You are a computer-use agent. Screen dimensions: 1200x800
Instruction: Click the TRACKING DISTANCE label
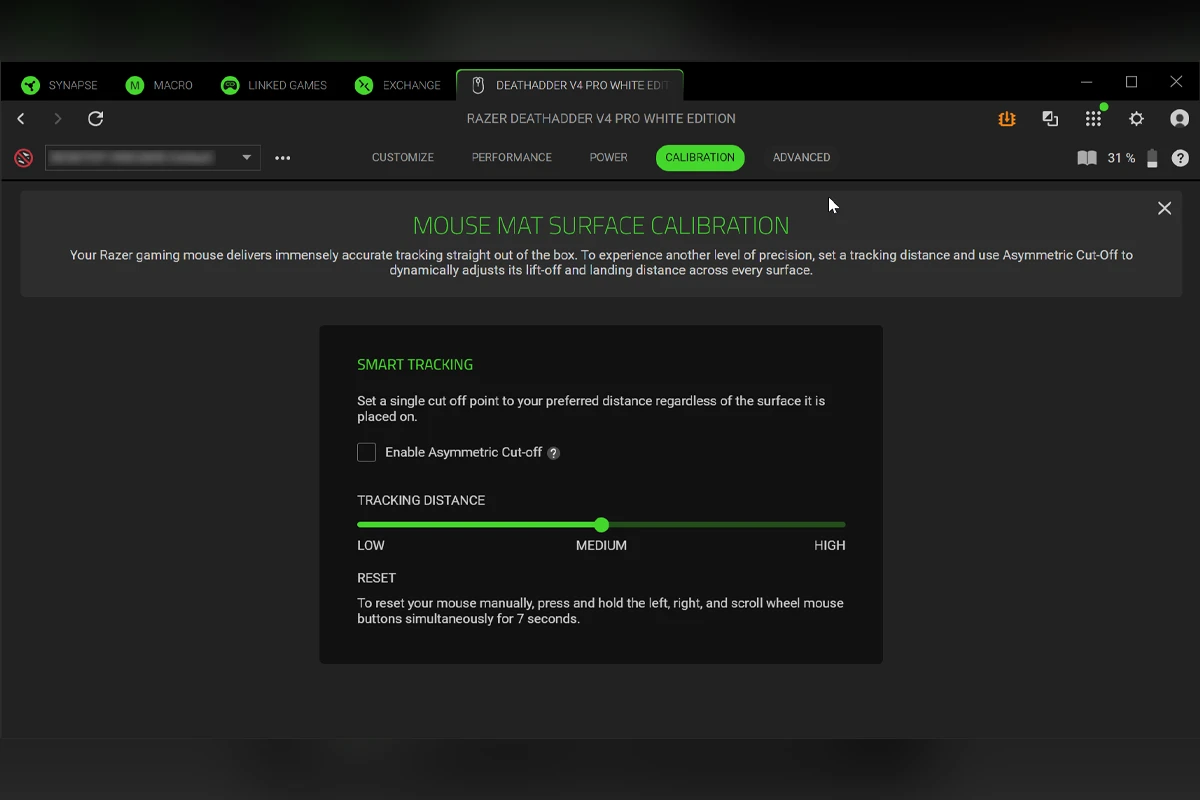pyautogui.click(x=421, y=500)
